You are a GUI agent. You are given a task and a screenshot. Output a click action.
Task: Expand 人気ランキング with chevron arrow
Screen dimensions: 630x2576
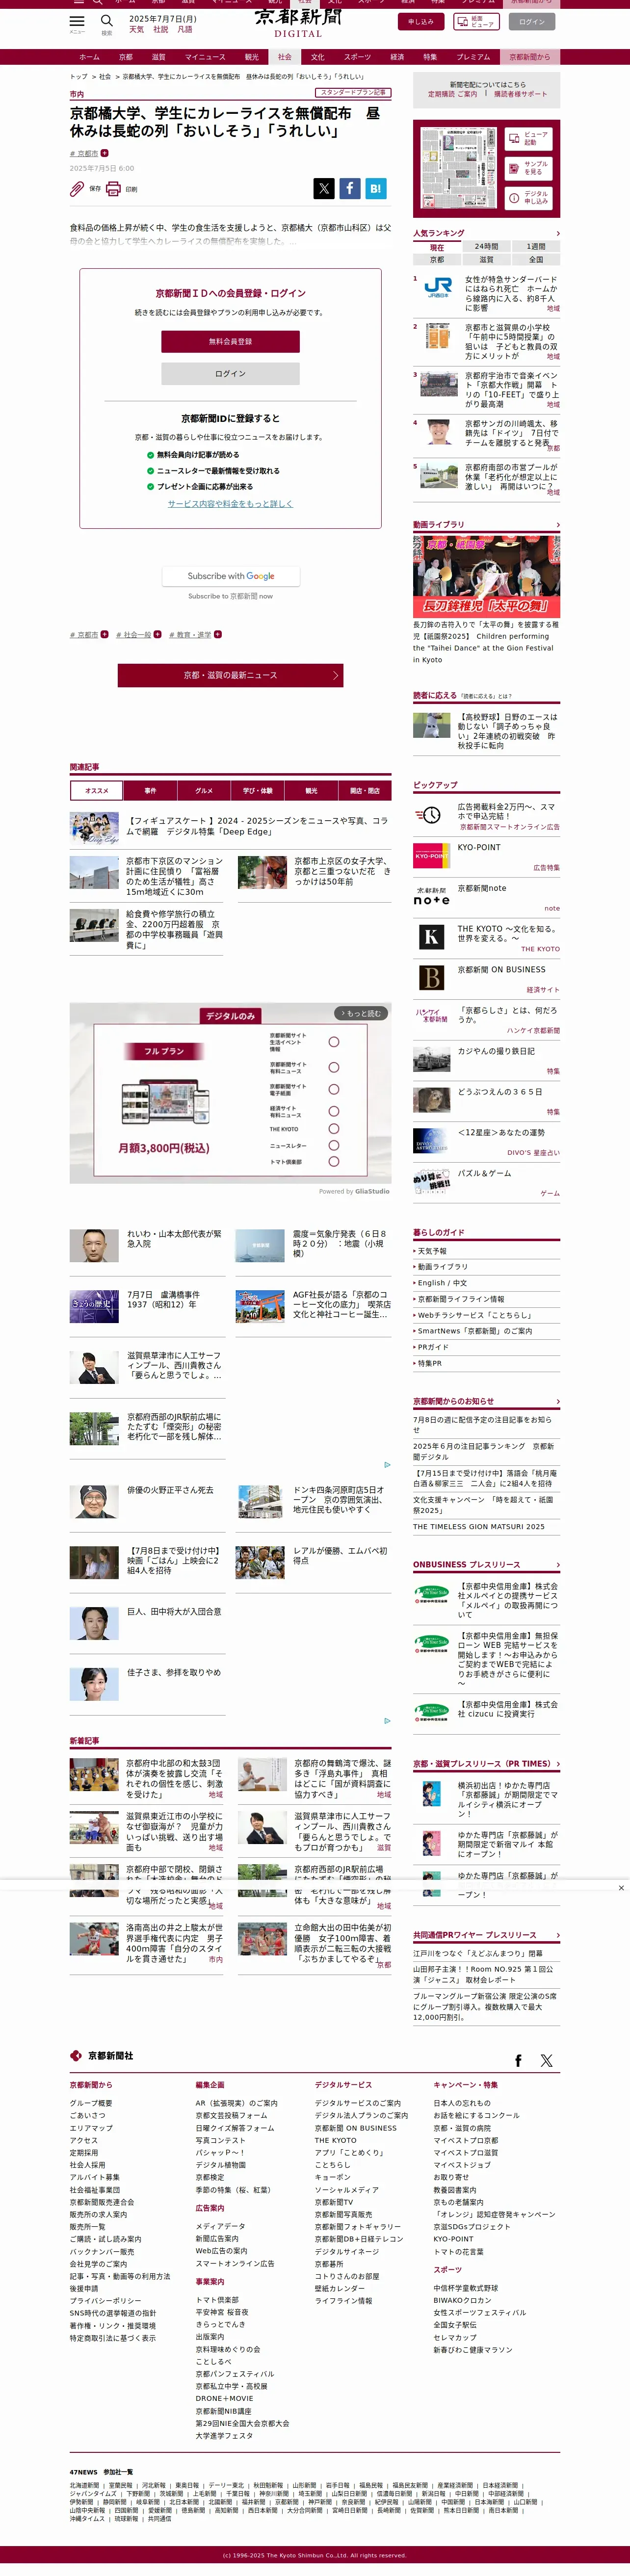click(557, 233)
